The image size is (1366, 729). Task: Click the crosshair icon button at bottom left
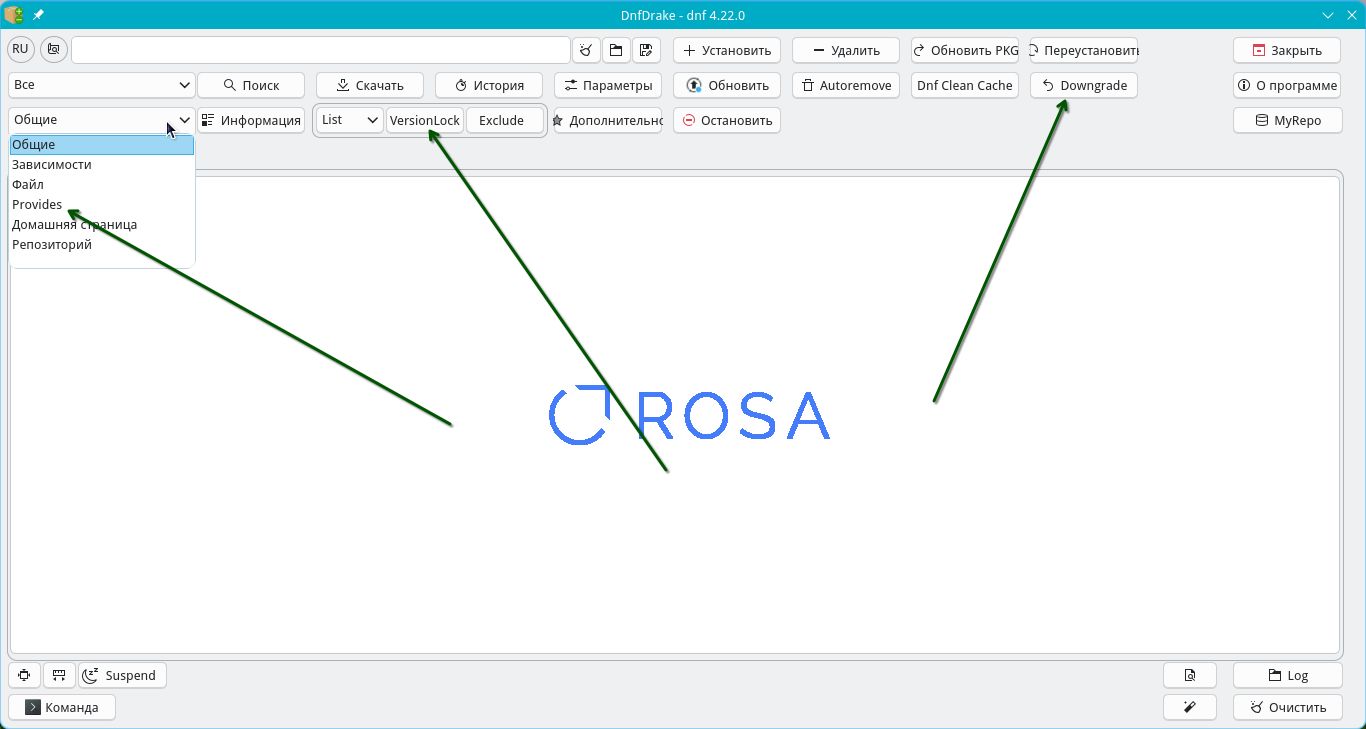pos(24,675)
